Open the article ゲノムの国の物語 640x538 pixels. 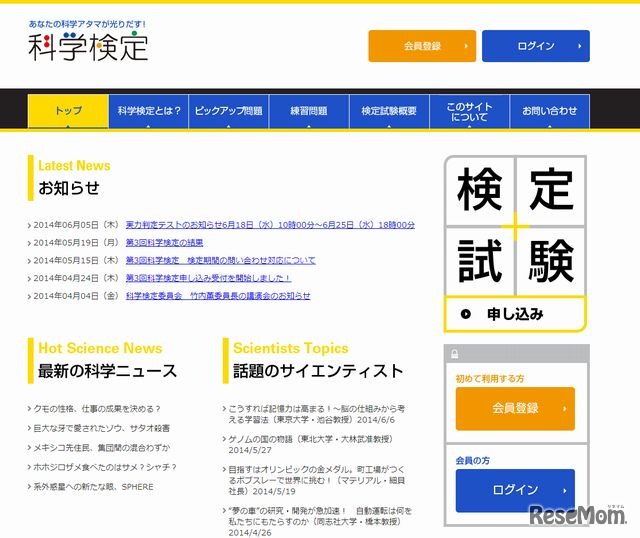coord(311,445)
